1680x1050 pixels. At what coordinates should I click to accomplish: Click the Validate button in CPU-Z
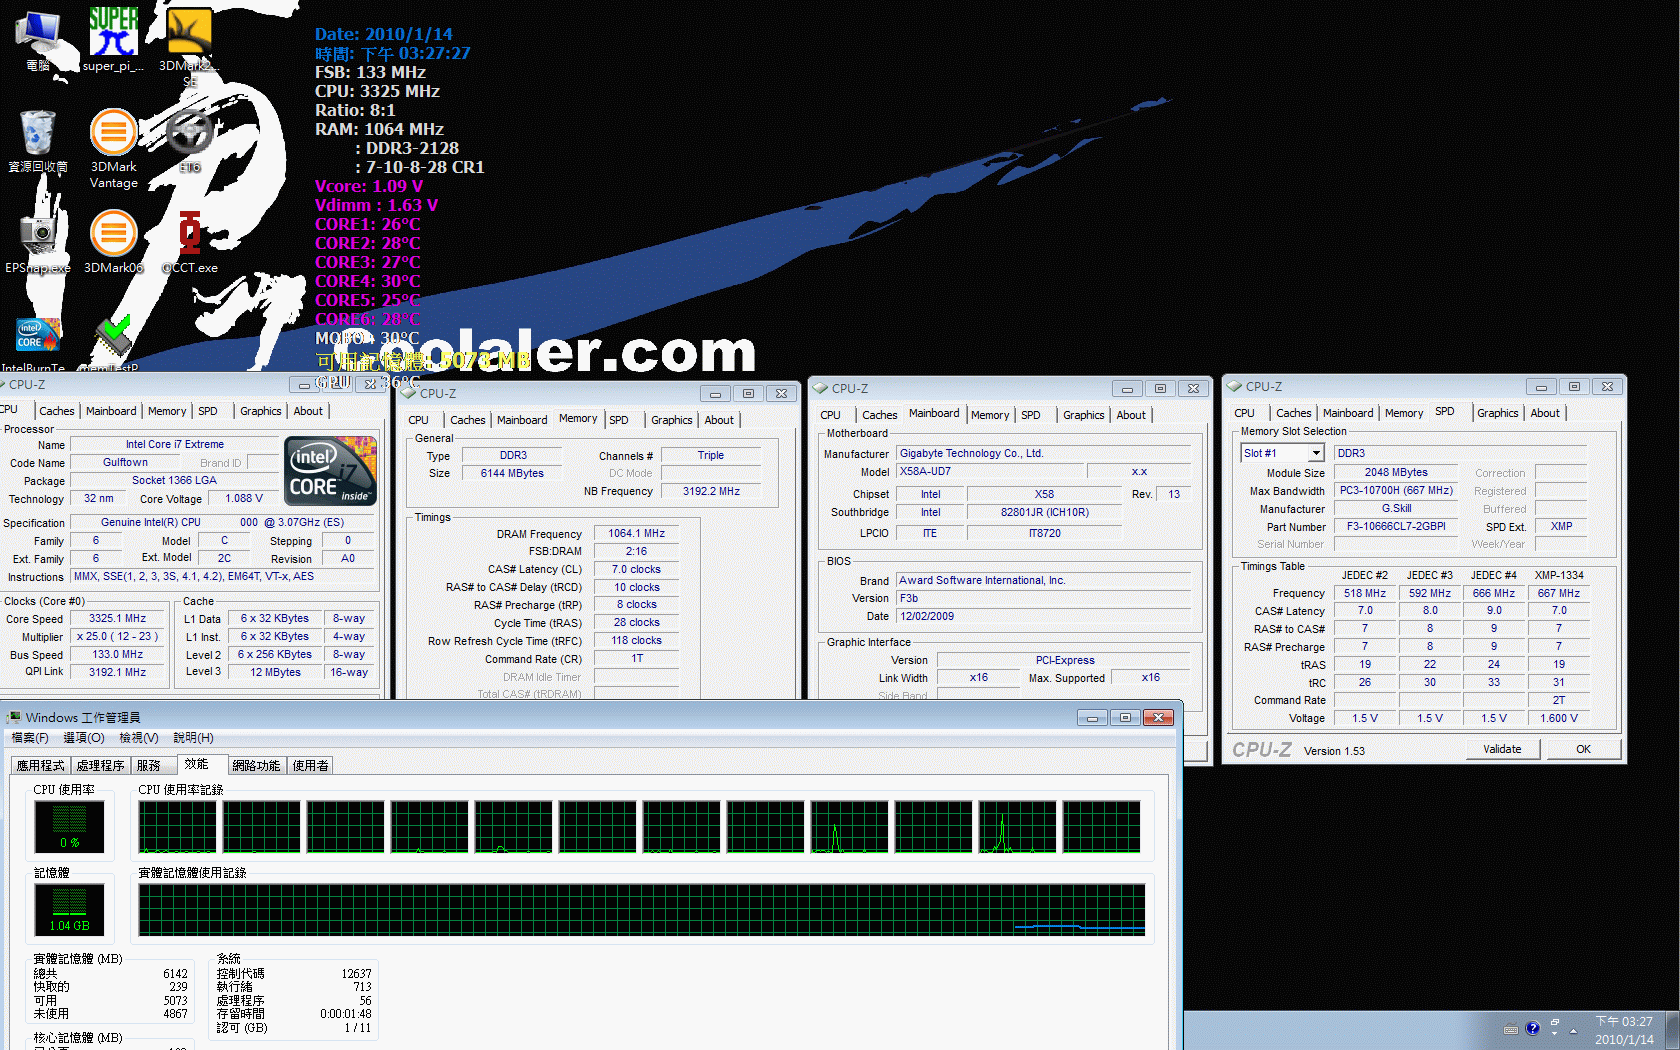tap(1502, 749)
